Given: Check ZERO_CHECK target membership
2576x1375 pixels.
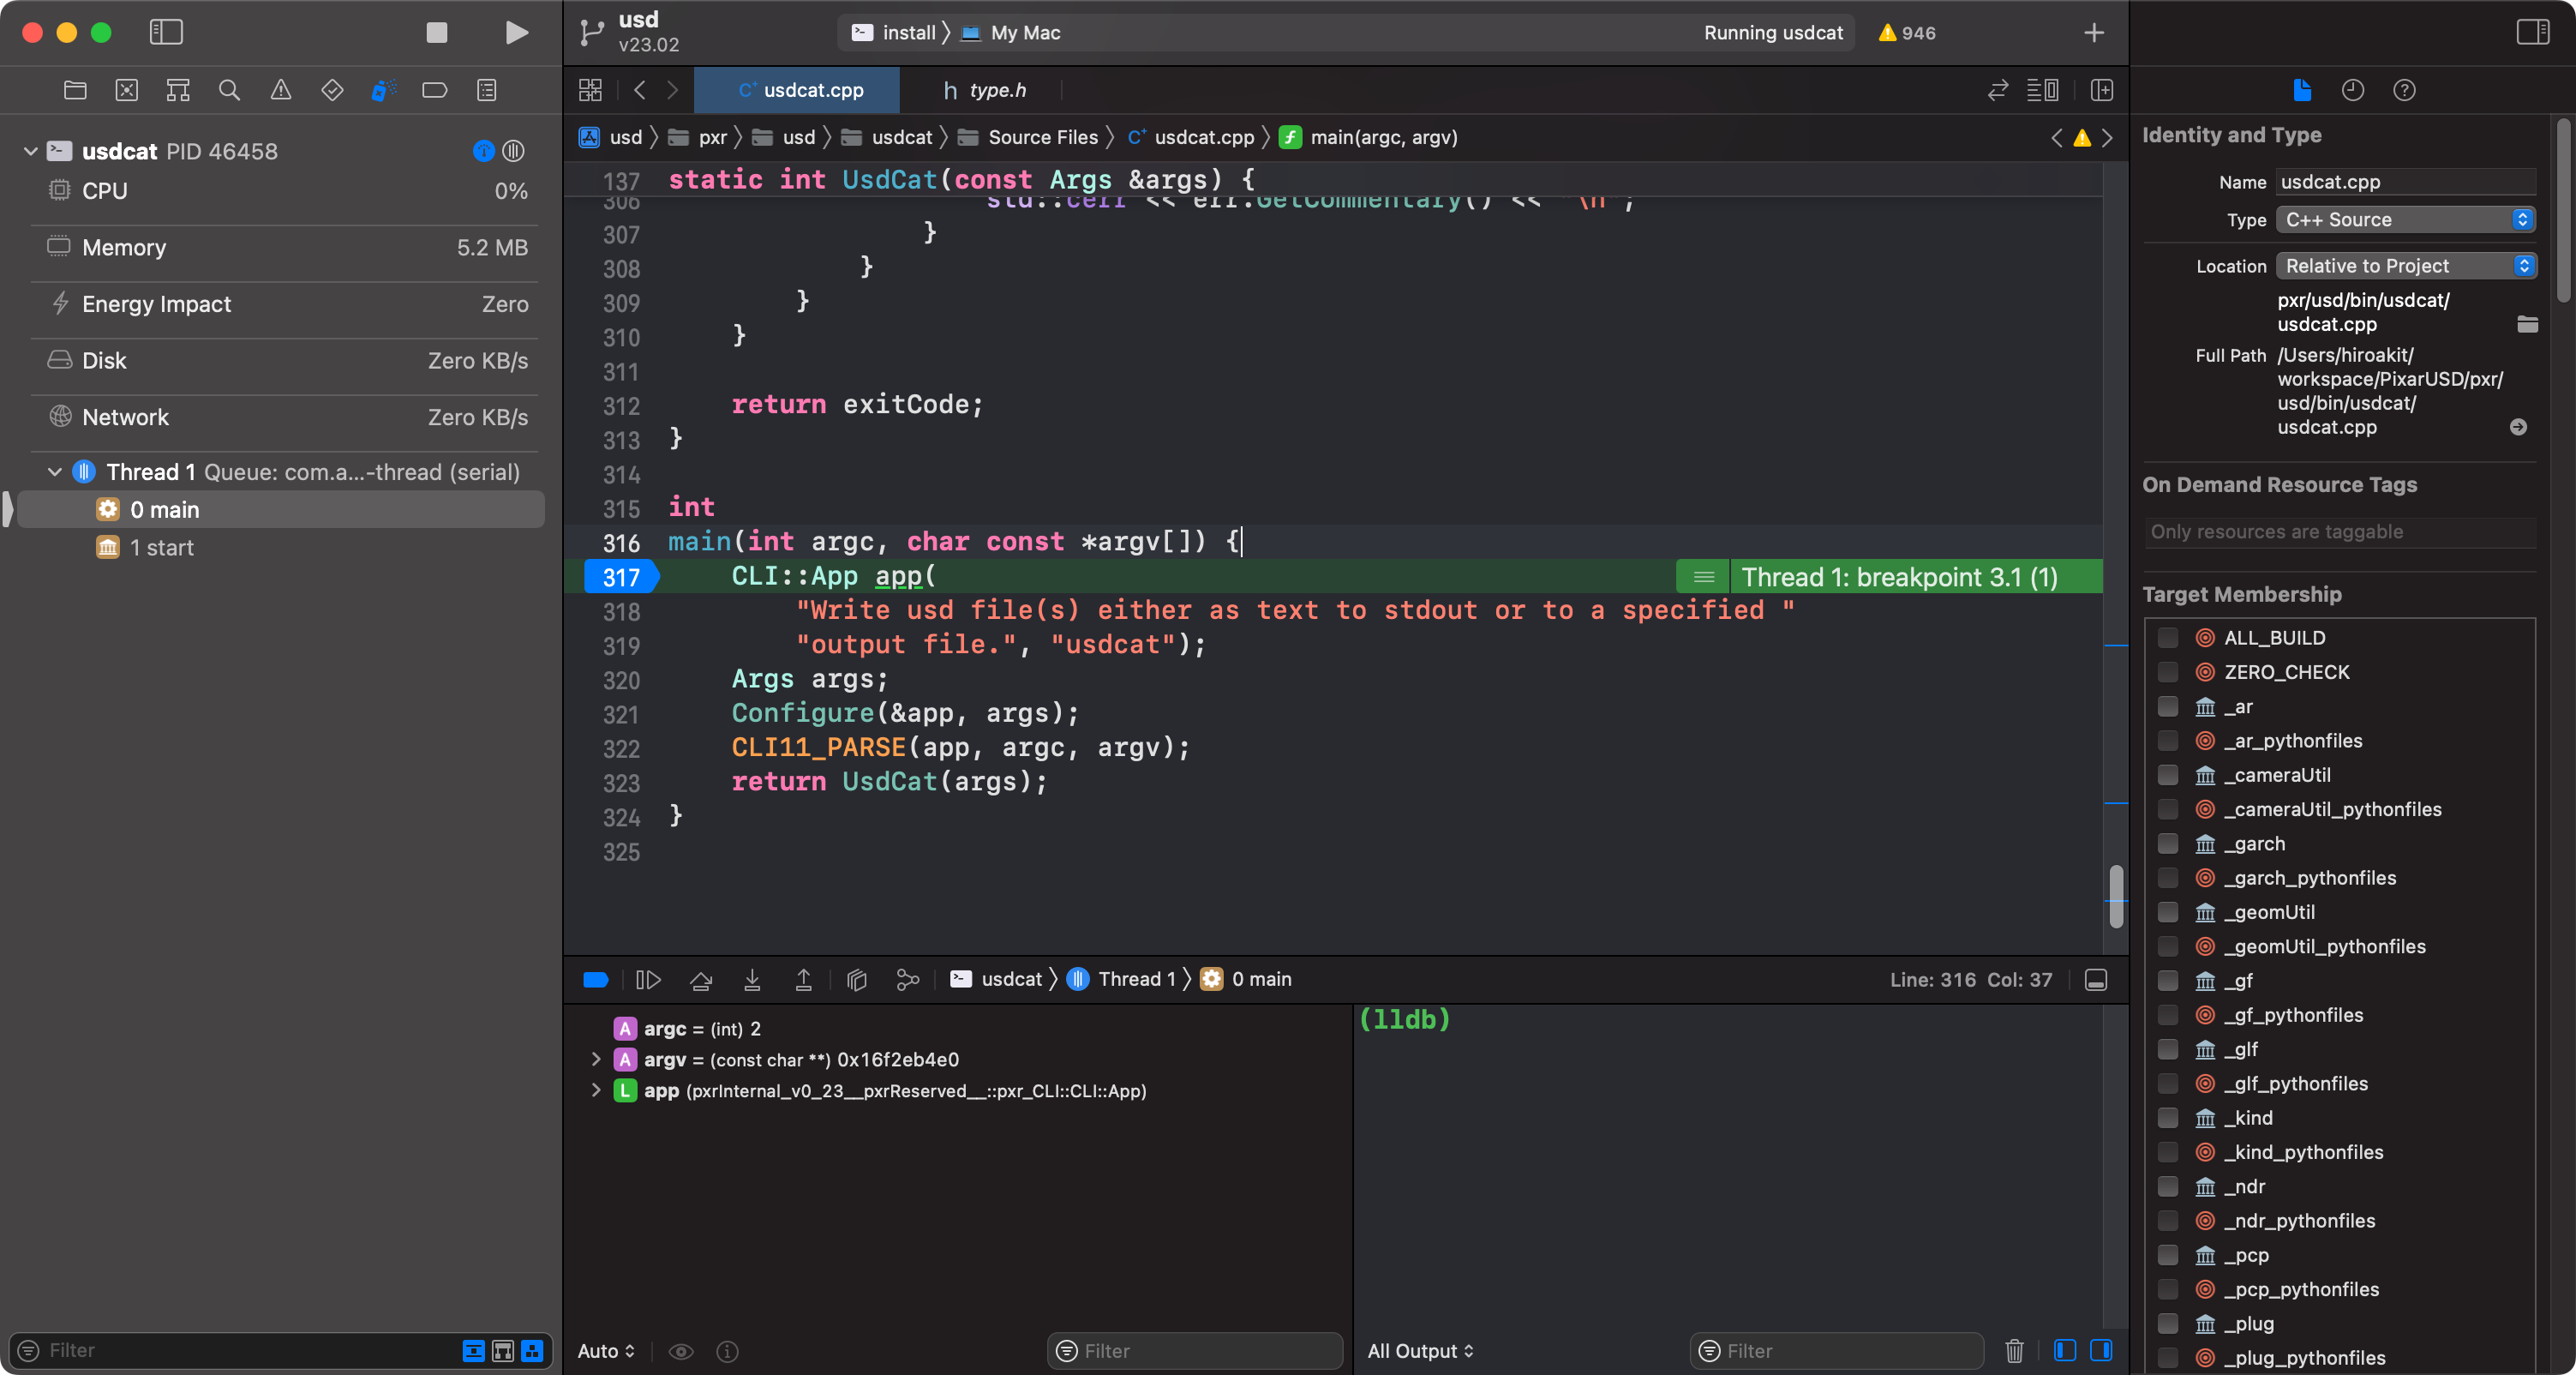Looking at the screenshot, I should [x=2167, y=672].
